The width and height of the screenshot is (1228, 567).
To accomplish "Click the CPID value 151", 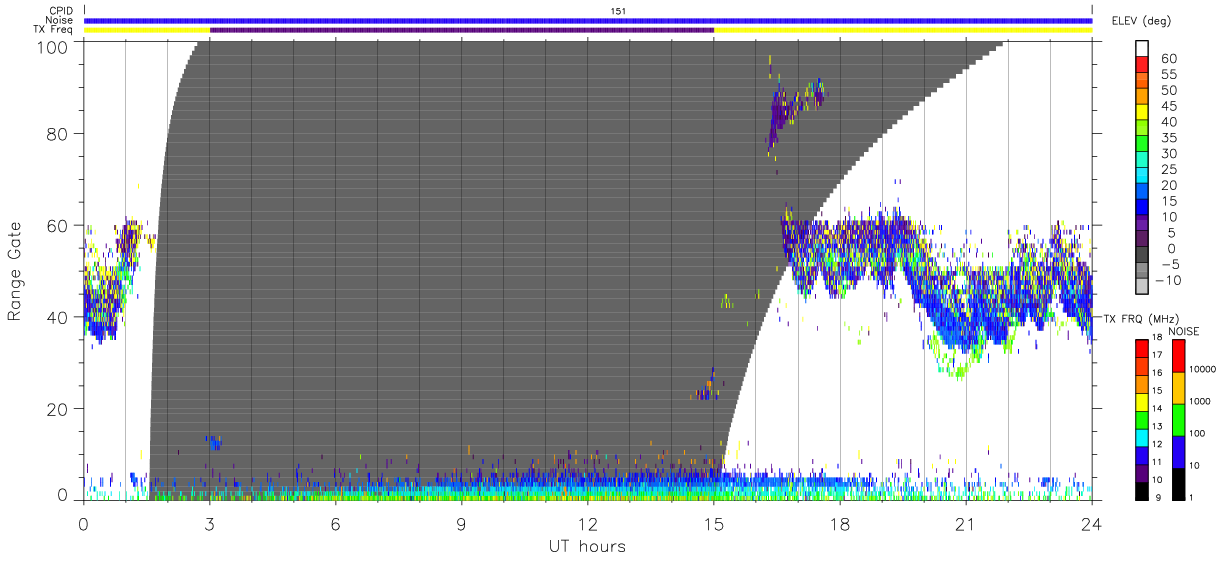I will pos(618,11).
